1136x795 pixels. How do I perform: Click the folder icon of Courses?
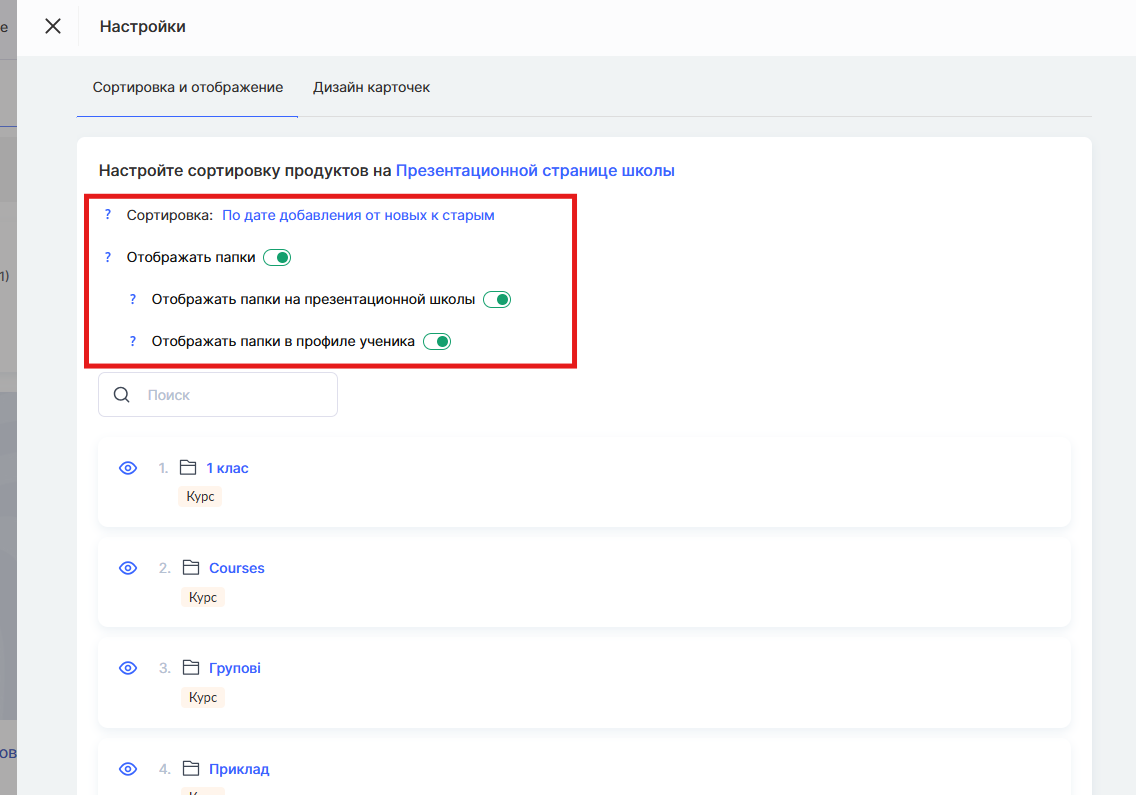pos(190,568)
